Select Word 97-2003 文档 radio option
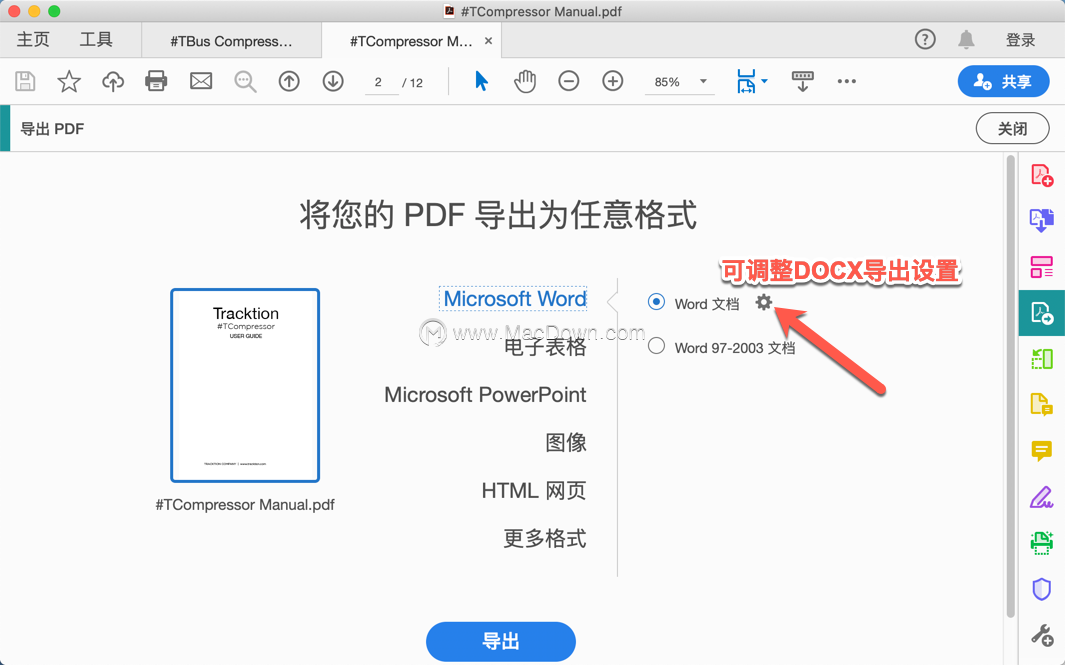 pos(656,346)
